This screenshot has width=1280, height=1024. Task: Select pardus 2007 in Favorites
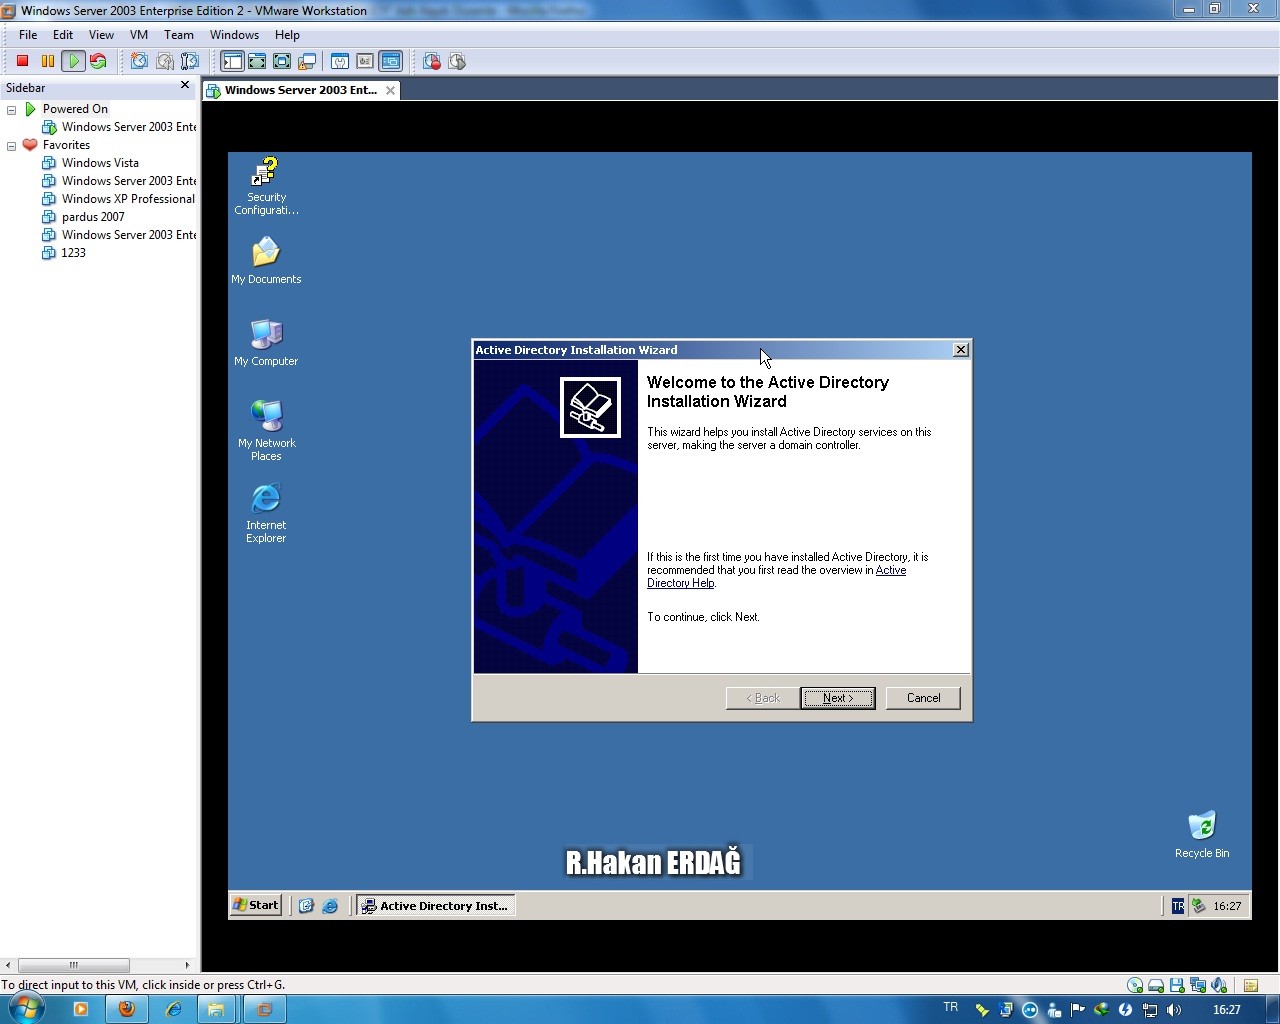click(x=84, y=217)
